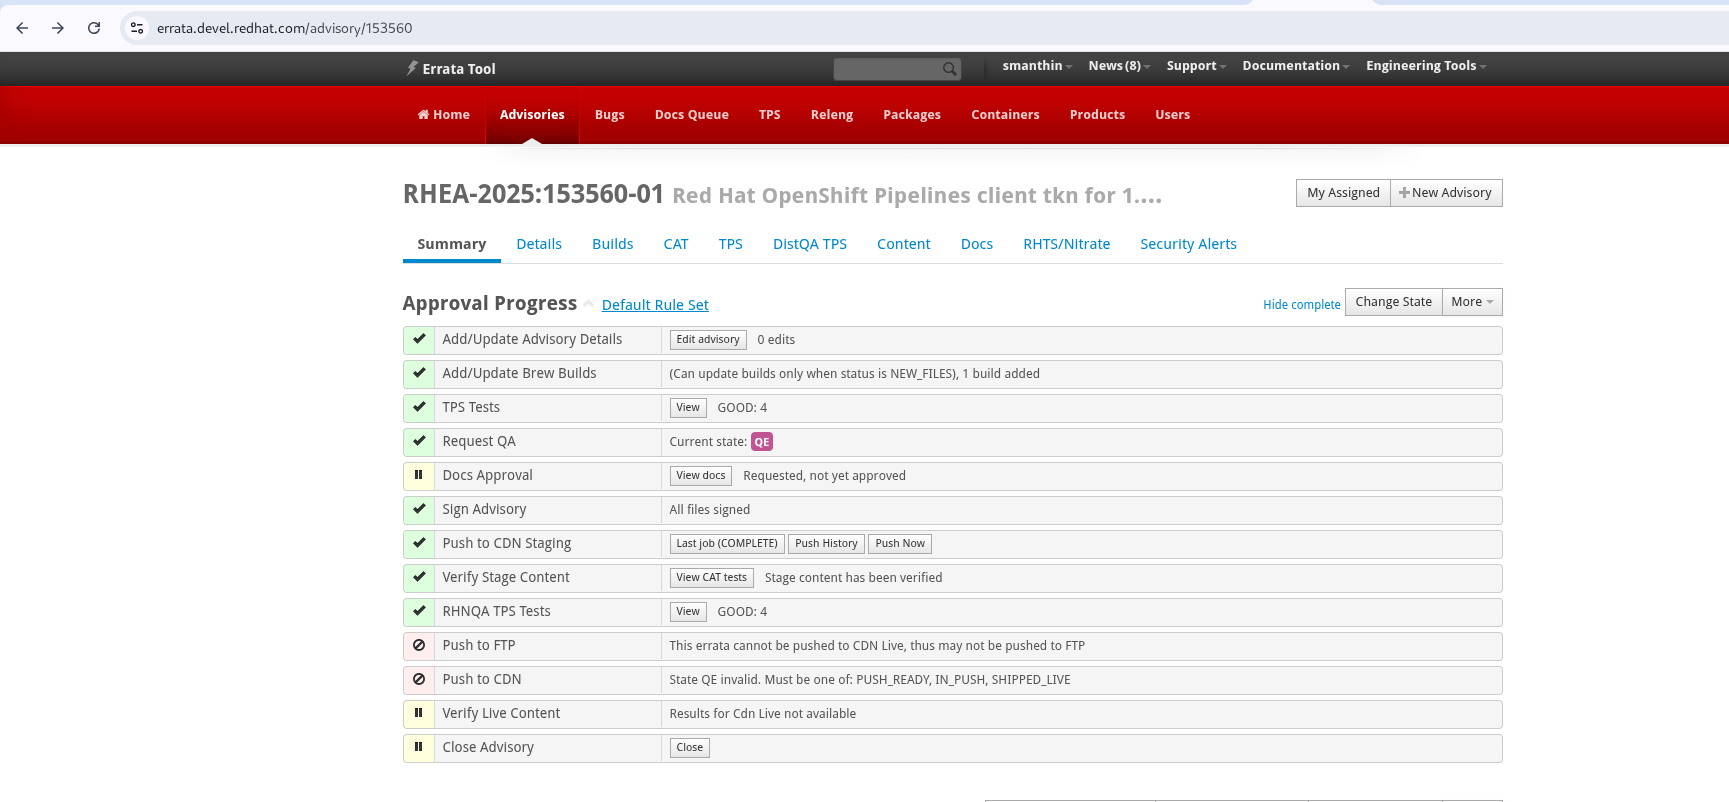Open the Bugs navigation item
Image resolution: width=1729 pixels, height=802 pixels.
coord(609,115)
